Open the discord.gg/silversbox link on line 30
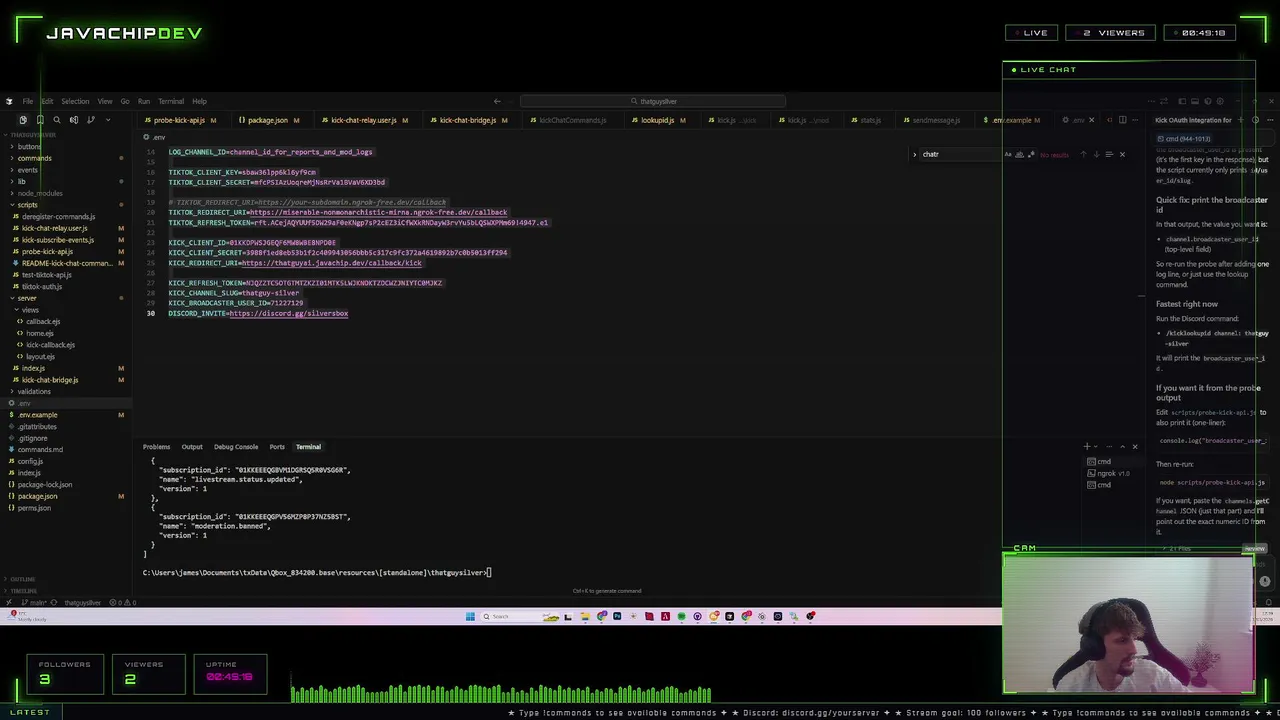The width and height of the screenshot is (1280, 720). coord(289,314)
